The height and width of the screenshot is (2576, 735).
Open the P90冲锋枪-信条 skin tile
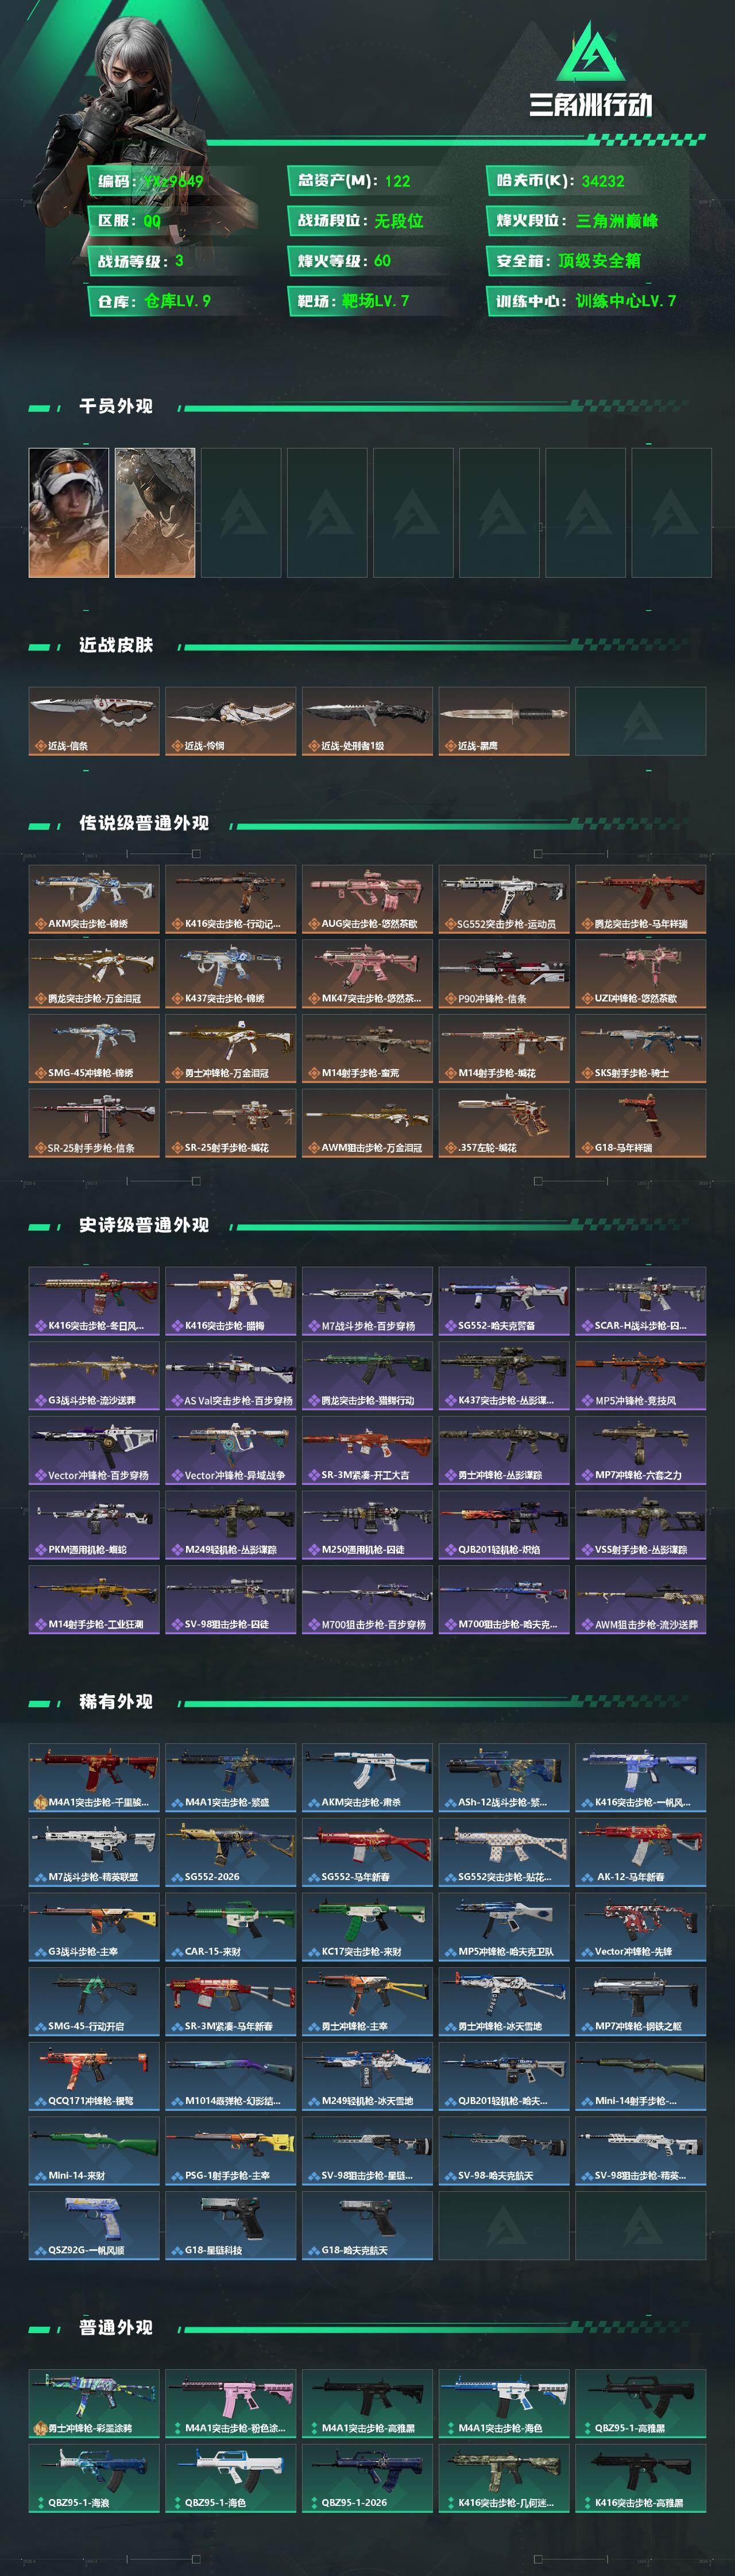pos(504,974)
